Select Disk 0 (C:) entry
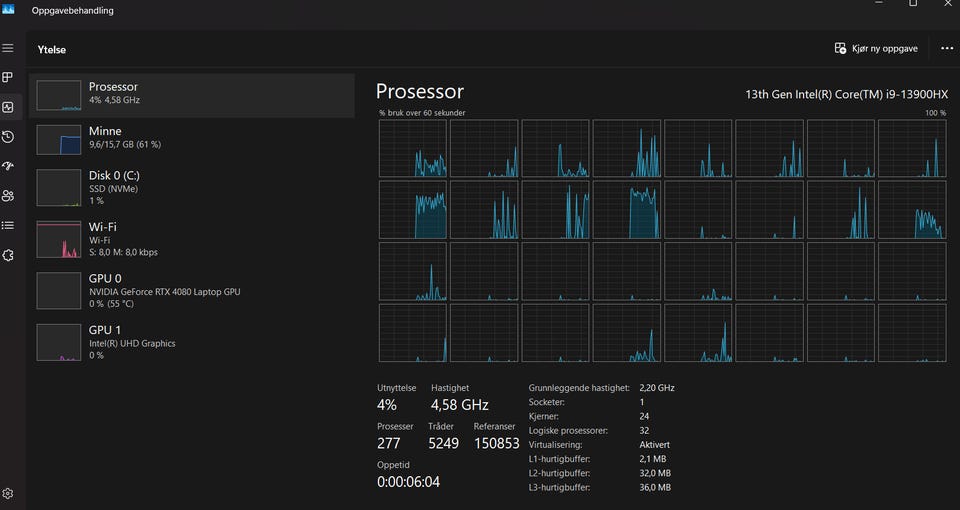The height and width of the screenshot is (510, 960). click(x=192, y=187)
